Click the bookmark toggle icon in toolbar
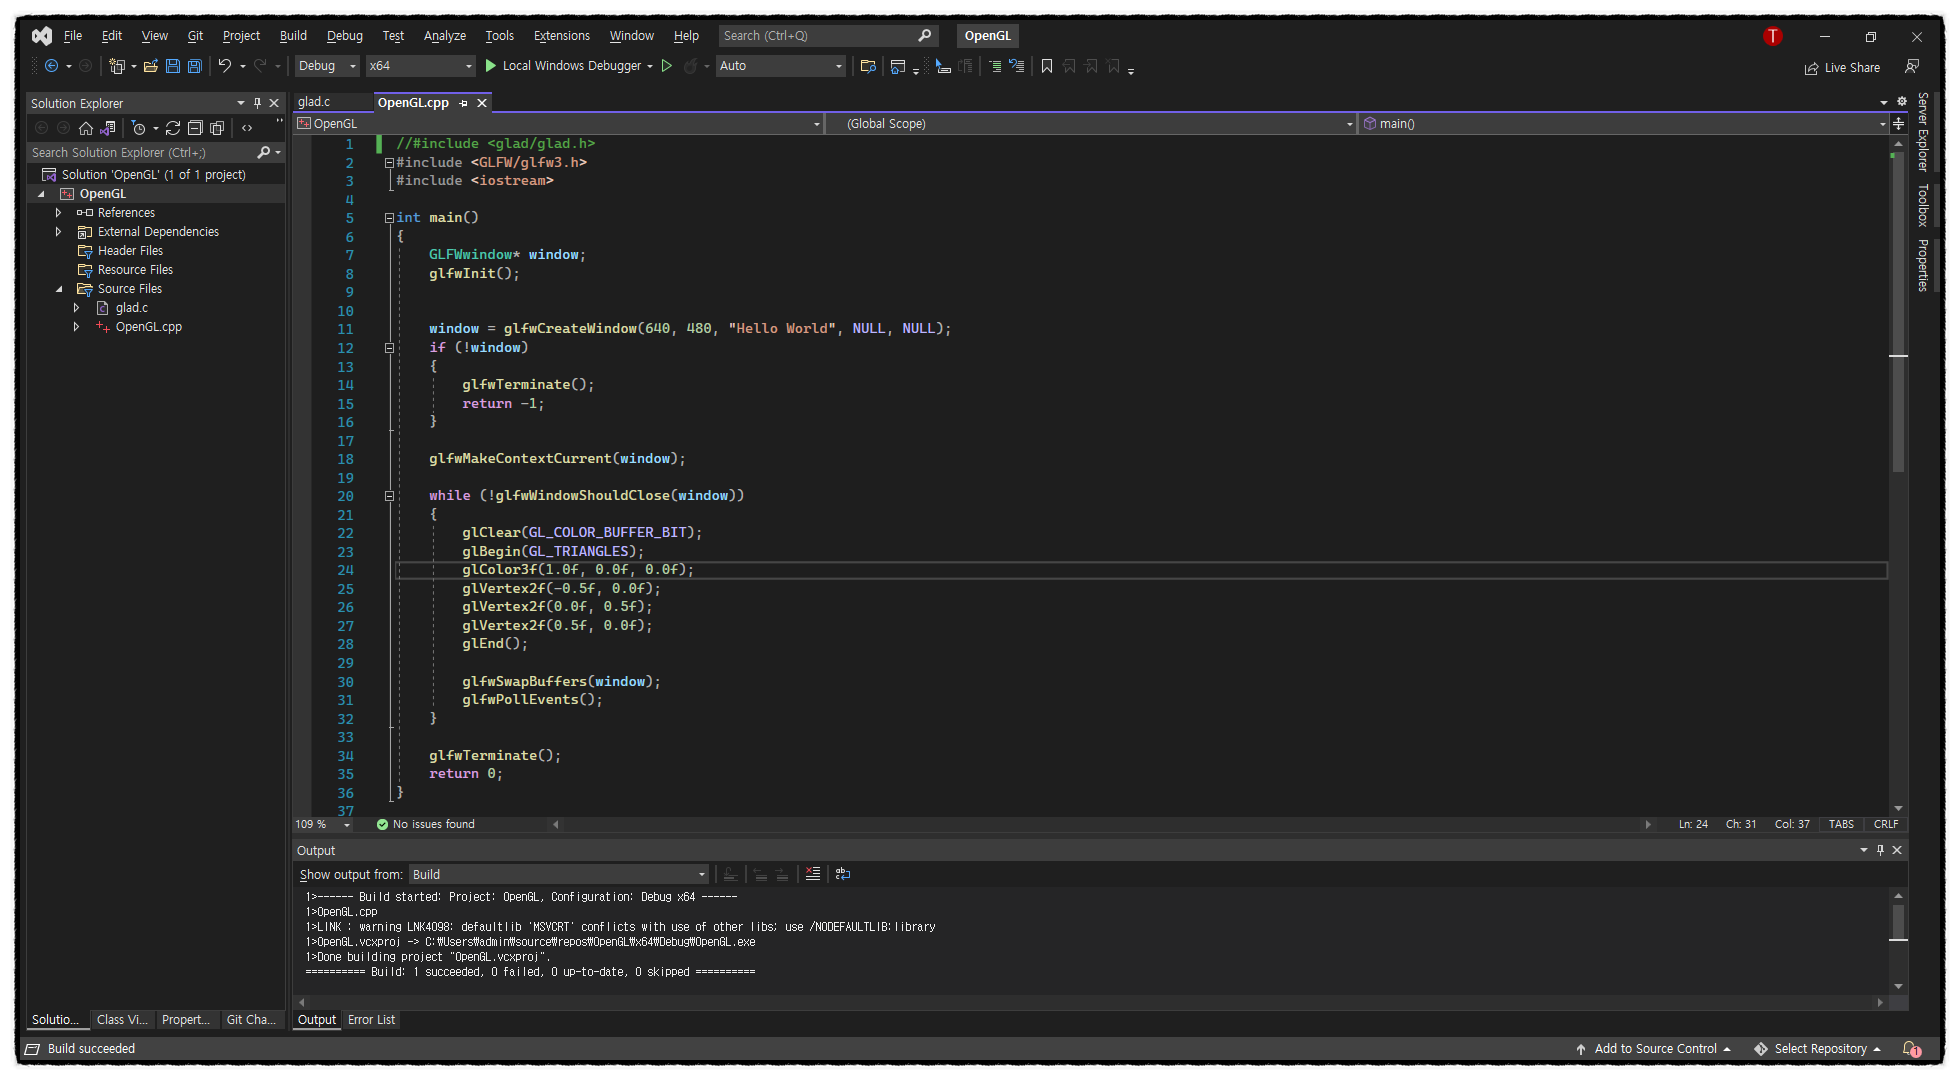This screenshot has height=1080, width=1960. click(1047, 66)
